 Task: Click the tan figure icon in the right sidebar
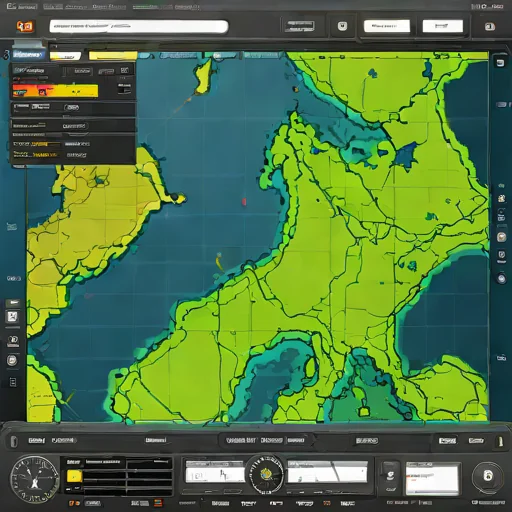click(501, 199)
